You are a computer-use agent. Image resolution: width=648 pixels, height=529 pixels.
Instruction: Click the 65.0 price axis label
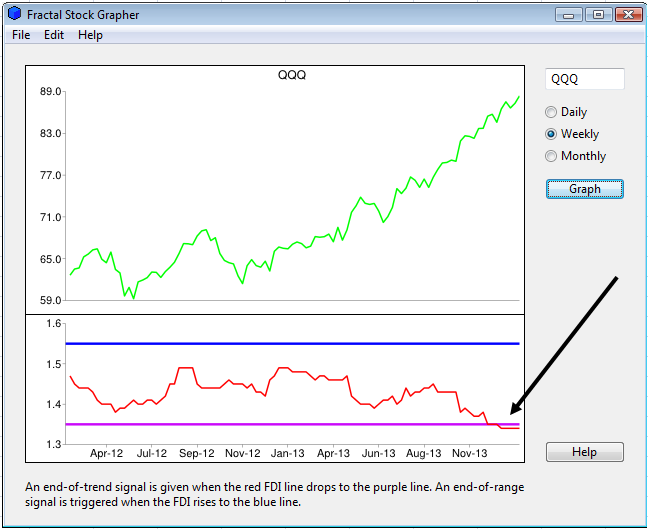[50, 259]
